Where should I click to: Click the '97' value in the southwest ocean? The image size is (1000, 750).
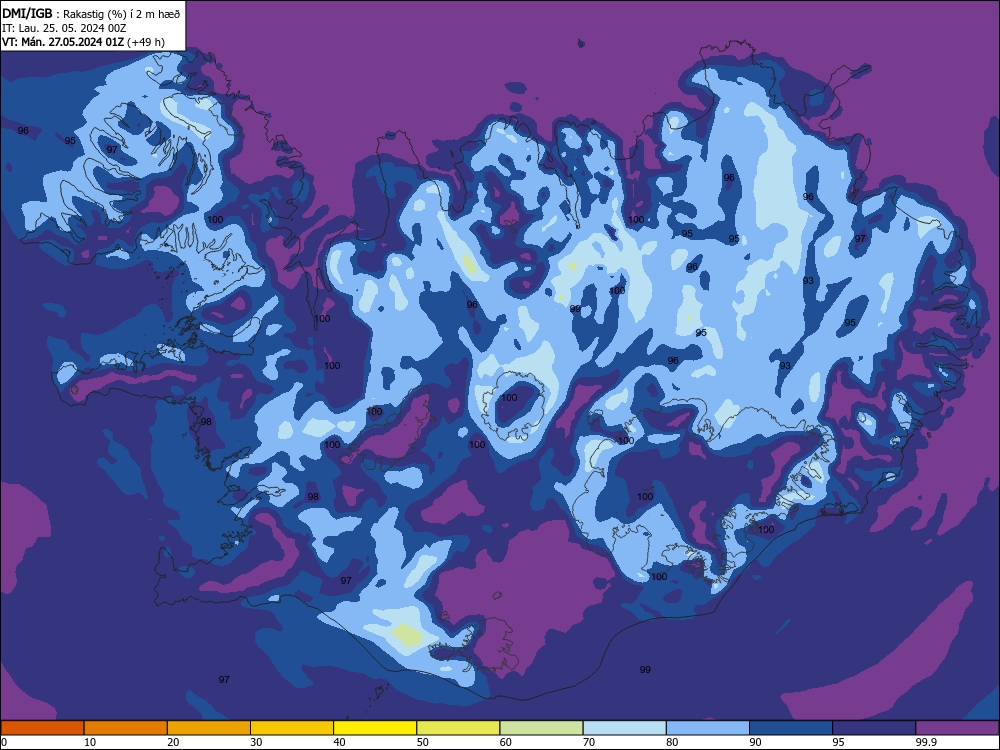(x=224, y=679)
